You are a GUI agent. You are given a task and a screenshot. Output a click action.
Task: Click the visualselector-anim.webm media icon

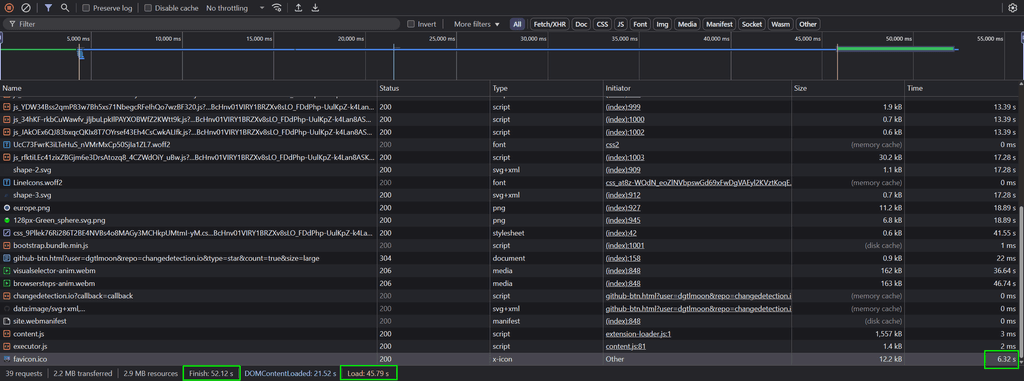pyautogui.click(x=7, y=271)
